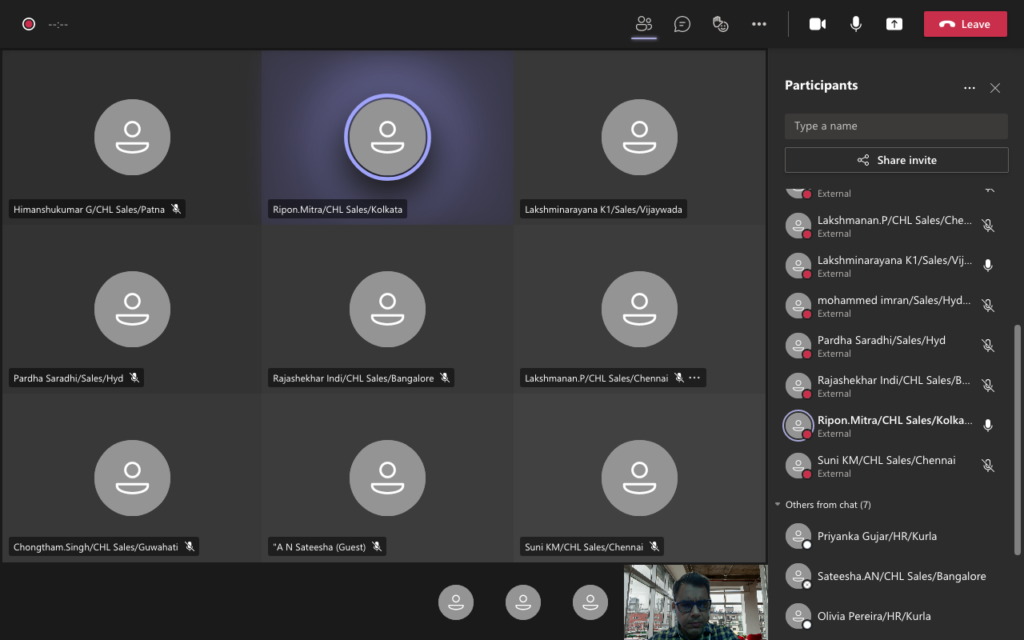Open the reactions icon in toolbar

(x=720, y=24)
